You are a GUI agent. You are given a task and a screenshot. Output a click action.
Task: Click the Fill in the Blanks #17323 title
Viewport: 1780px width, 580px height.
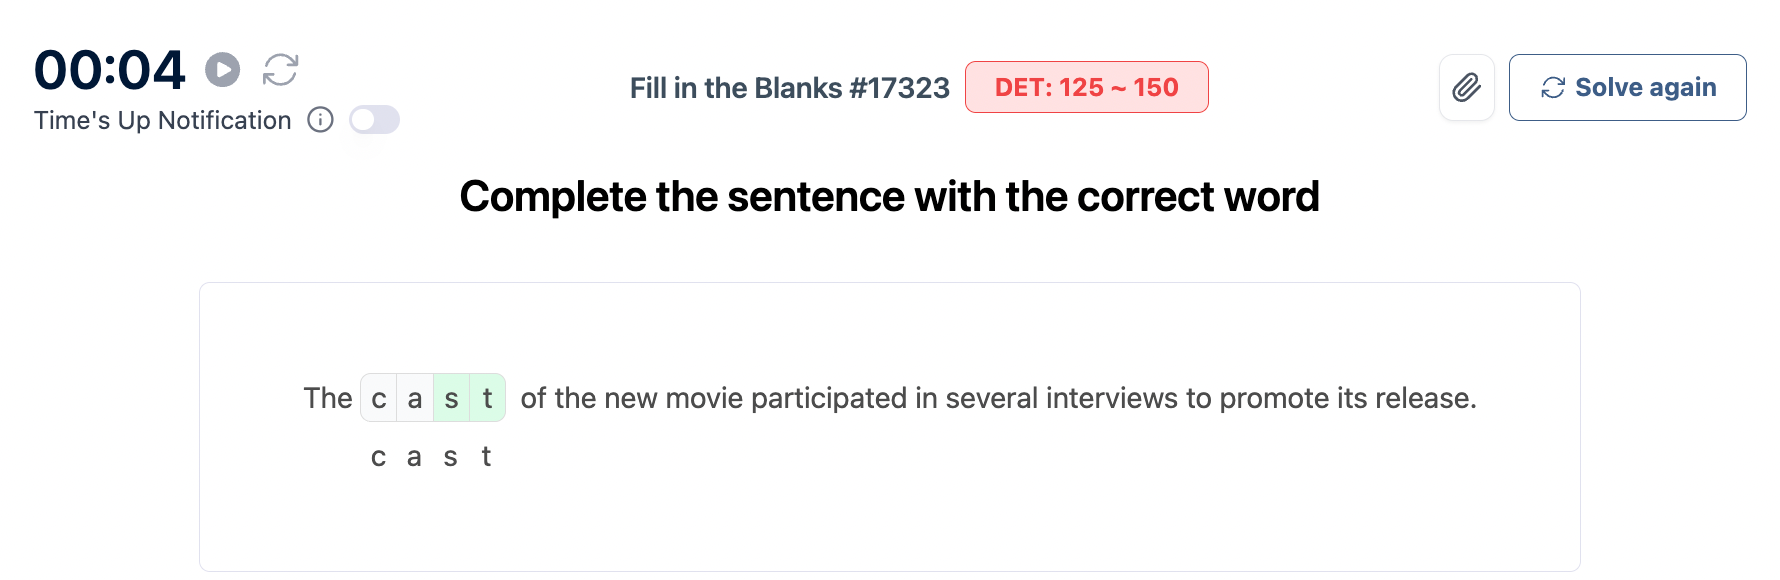pos(789,88)
